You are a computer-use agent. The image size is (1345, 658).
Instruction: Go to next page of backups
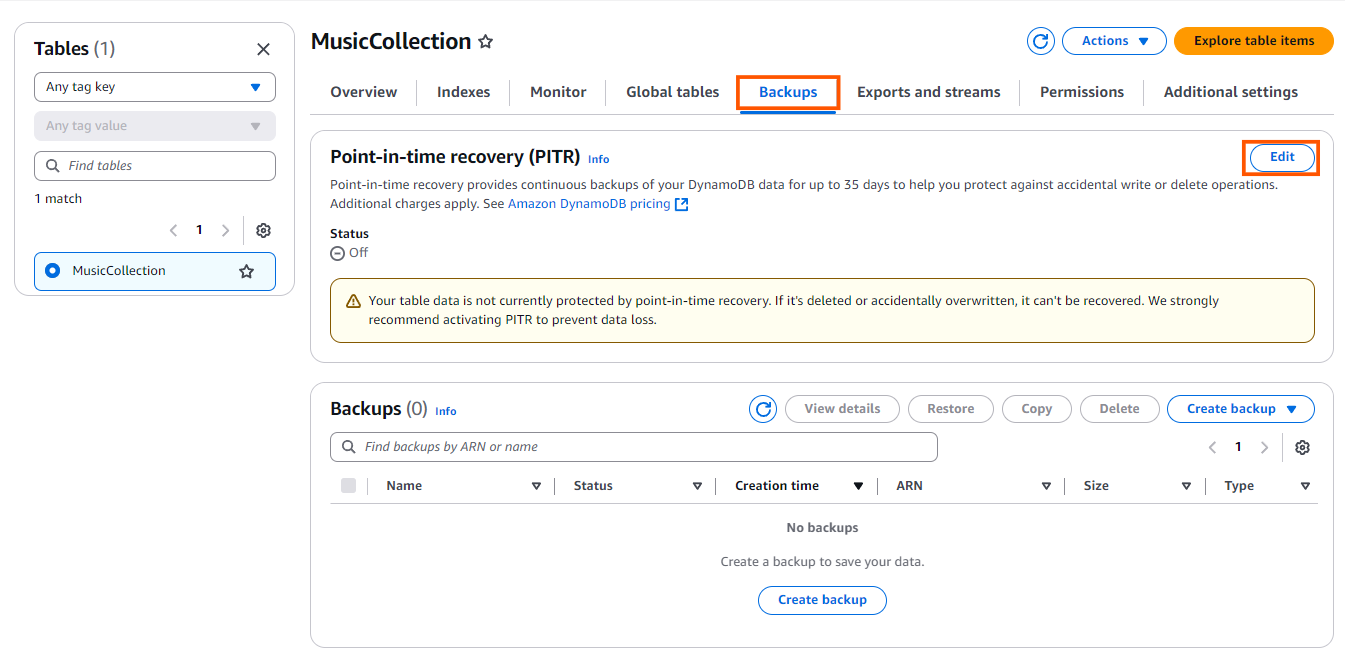(x=1264, y=447)
